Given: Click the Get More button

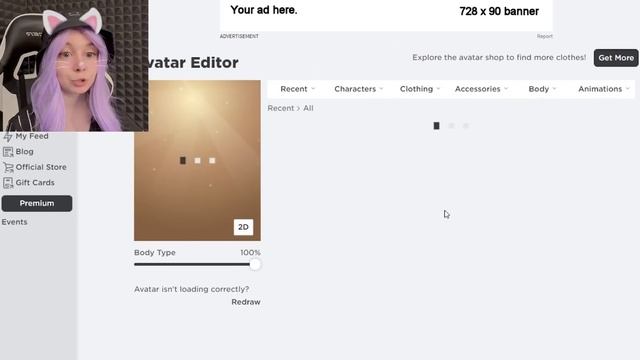Looking at the screenshot, I should pyautogui.click(x=616, y=58).
